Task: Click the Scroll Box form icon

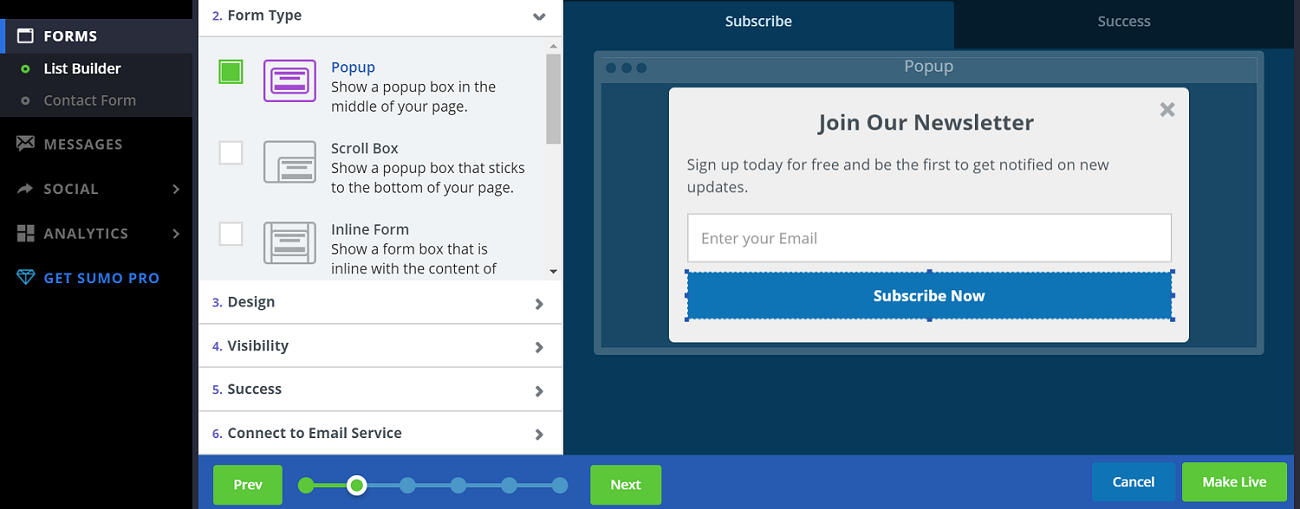Action: [x=289, y=162]
